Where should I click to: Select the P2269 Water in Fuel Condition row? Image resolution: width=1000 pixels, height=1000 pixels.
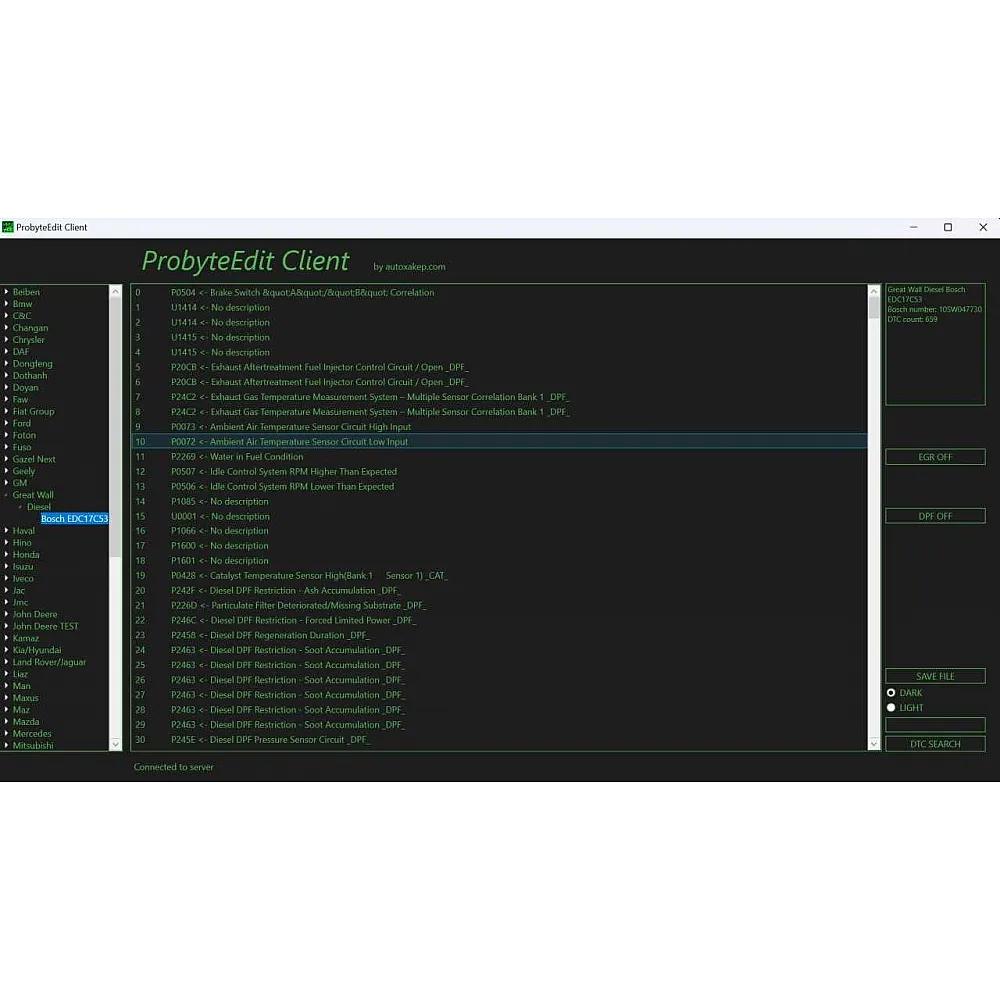pos(500,457)
